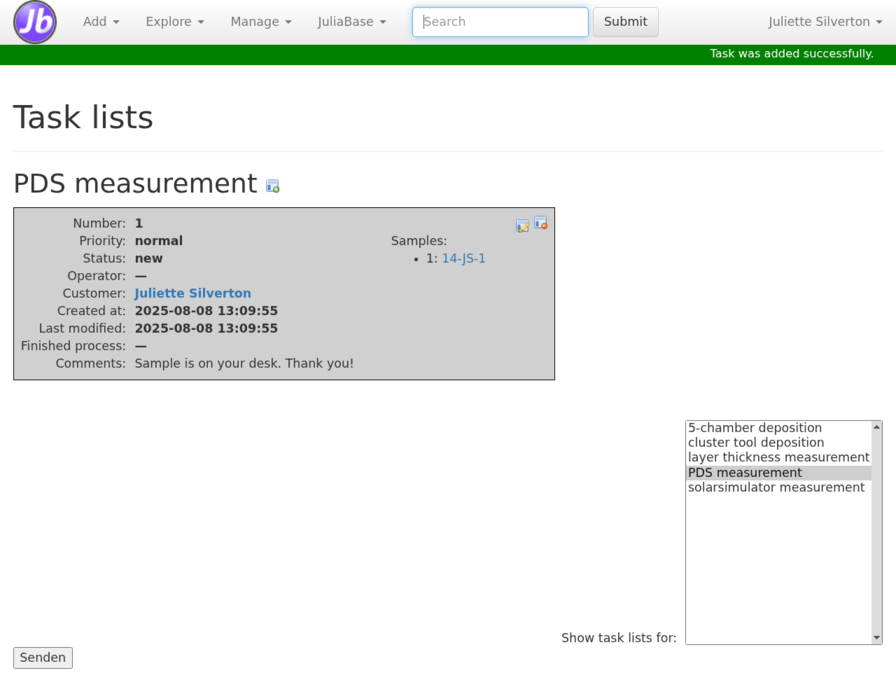The width and height of the screenshot is (896, 687).
Task: Click the Submit search button
Action: pos(625,22)
